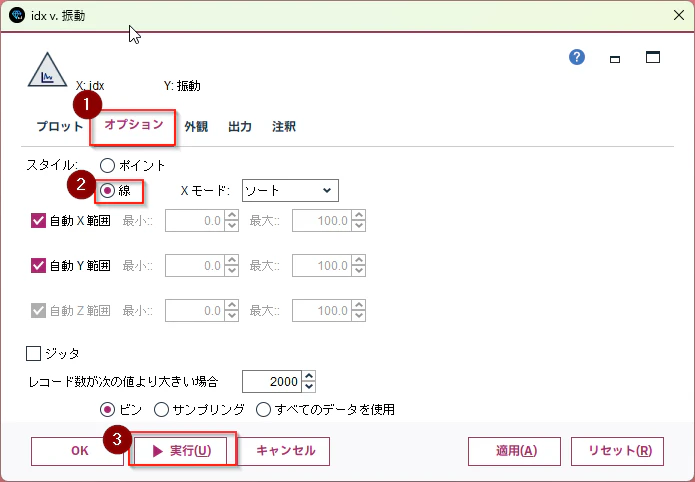Click the X range 最大 value field
This screenshot has width=695, height=482.
(322, 220)
